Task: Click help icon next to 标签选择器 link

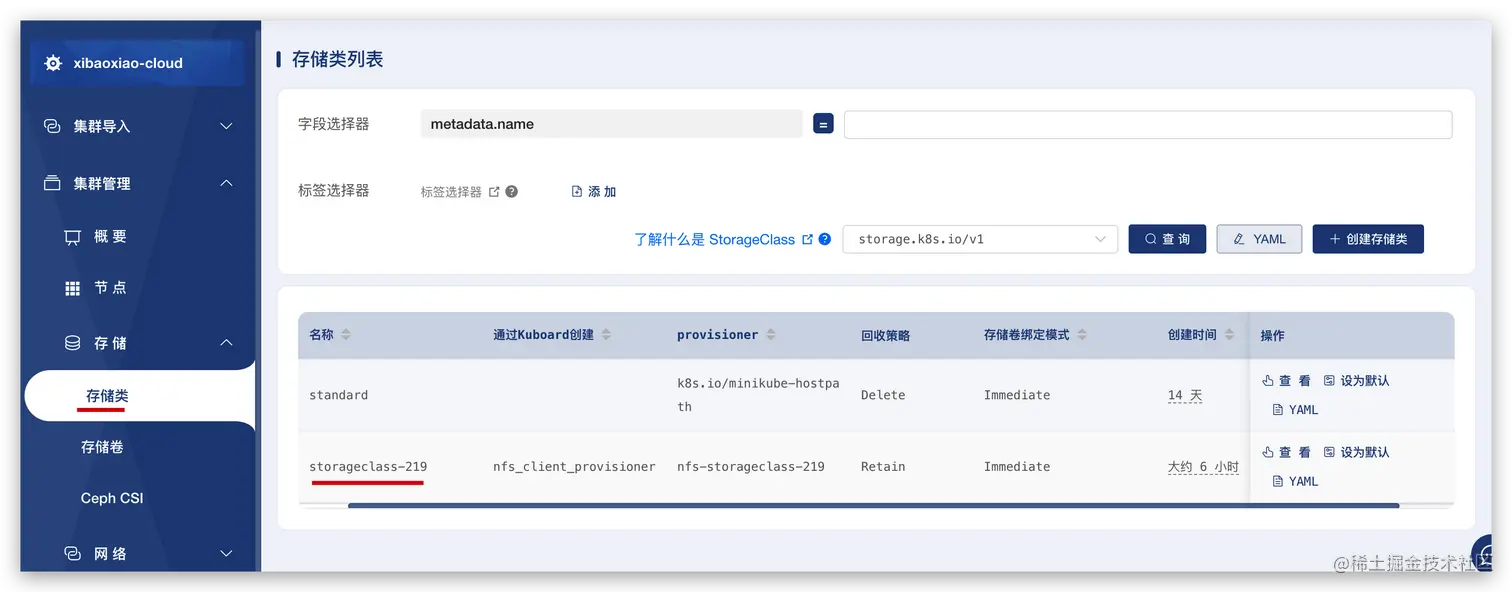Action: tap(511, 191)
